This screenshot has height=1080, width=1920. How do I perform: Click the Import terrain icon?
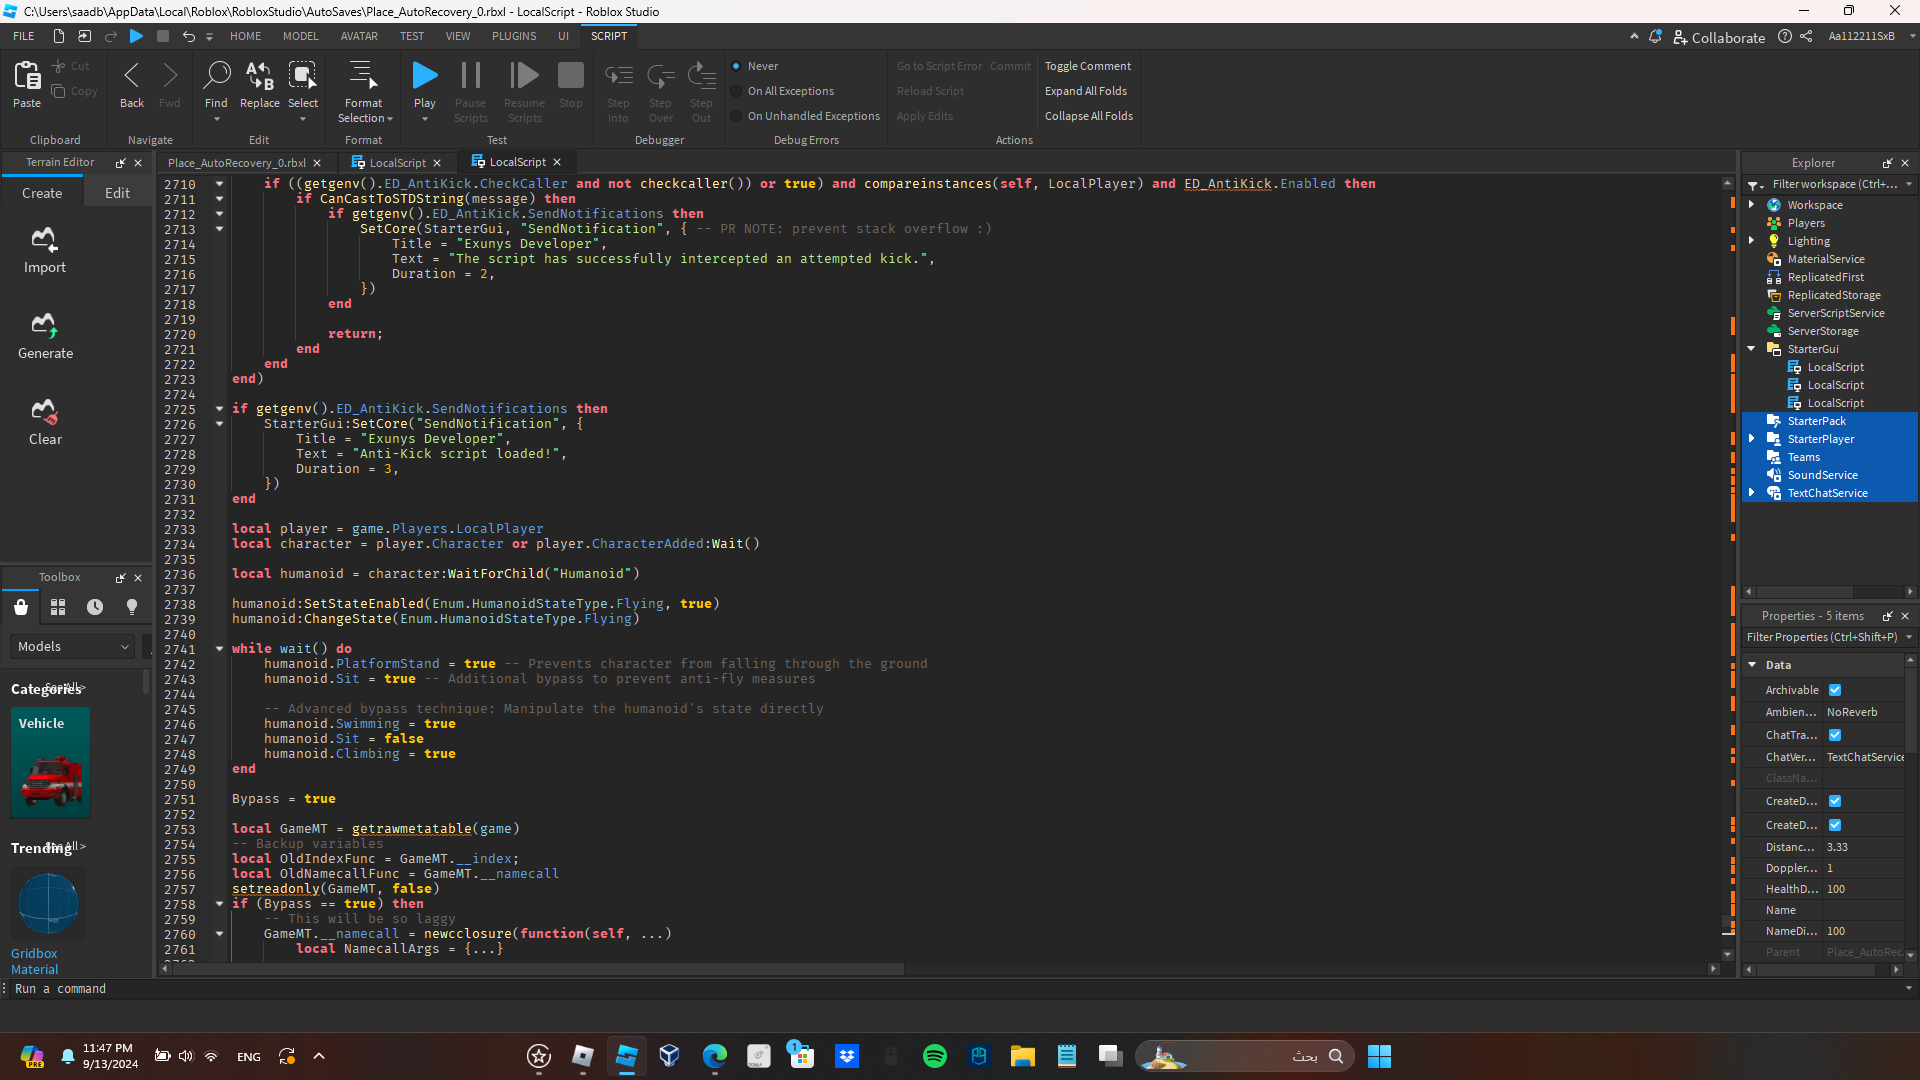click(44, 240)
